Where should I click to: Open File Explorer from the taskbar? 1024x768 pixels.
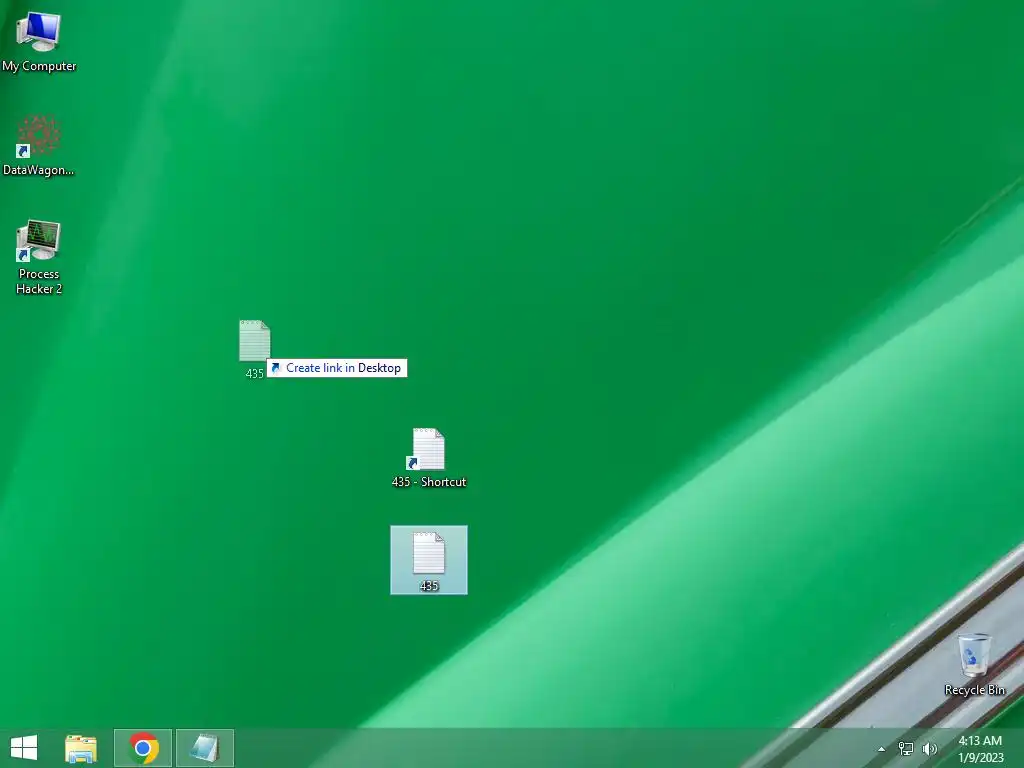(x=81, y=748)
